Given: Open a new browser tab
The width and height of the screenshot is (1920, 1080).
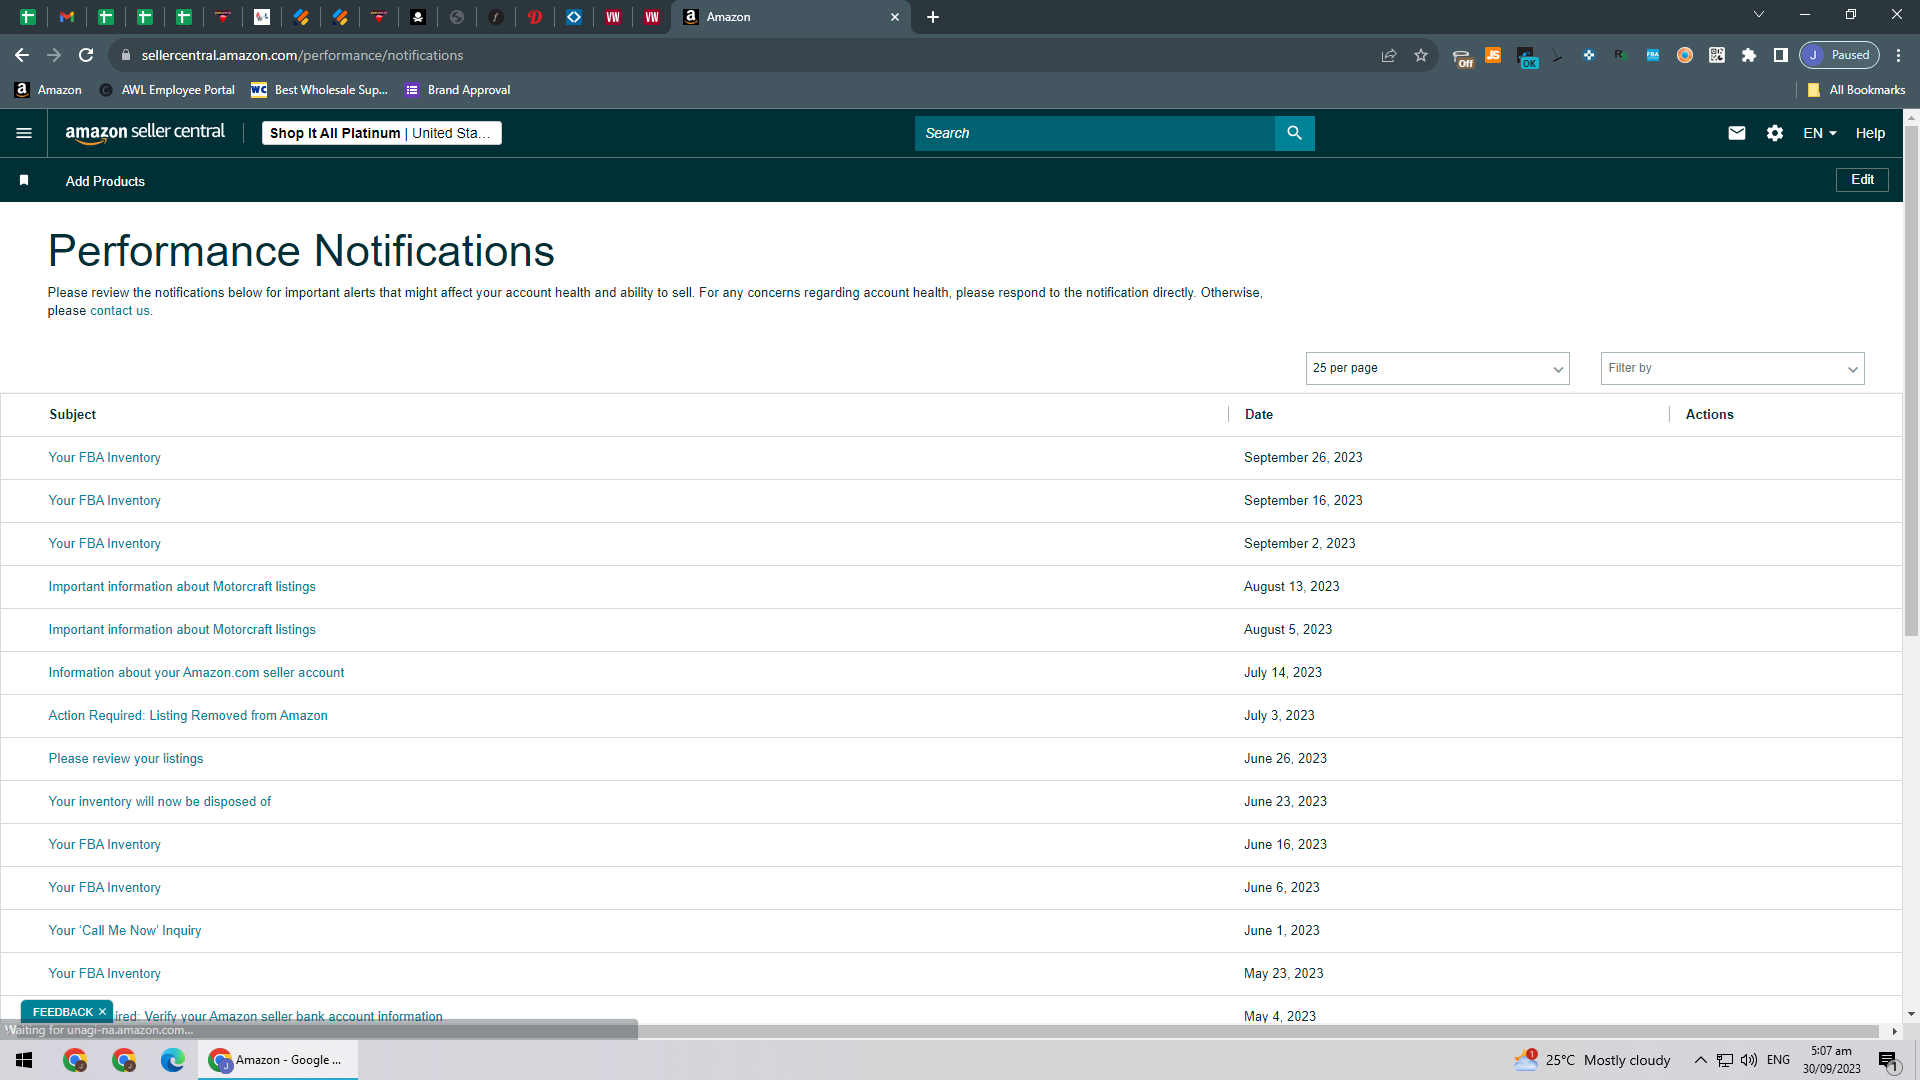Looking at the screenshot, I should click(x=933, y=17).
